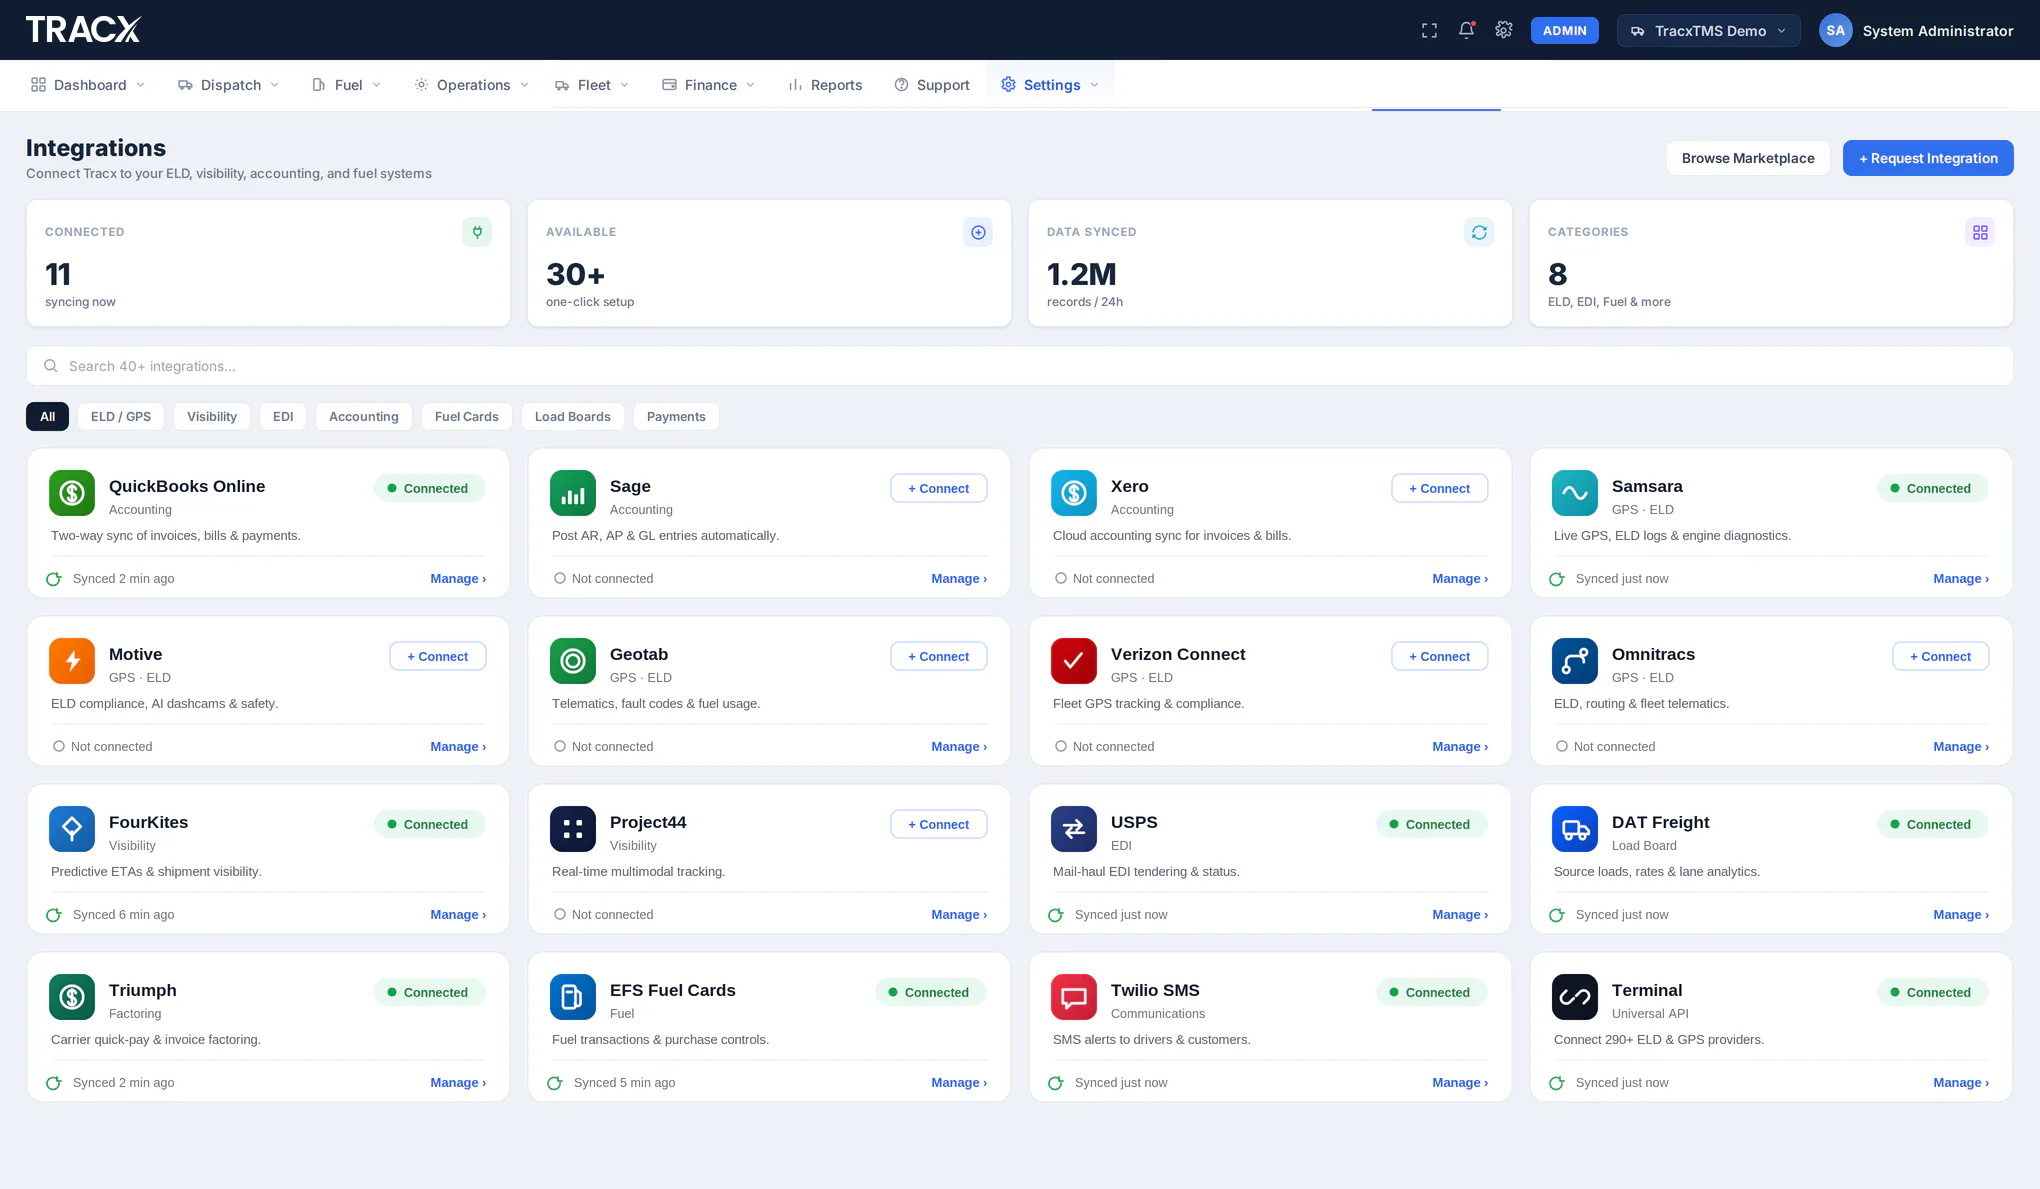Click the QuickBooks Online app icon
The width and height of the screenshot is (2040, 1189).
[x=72, y=493]
